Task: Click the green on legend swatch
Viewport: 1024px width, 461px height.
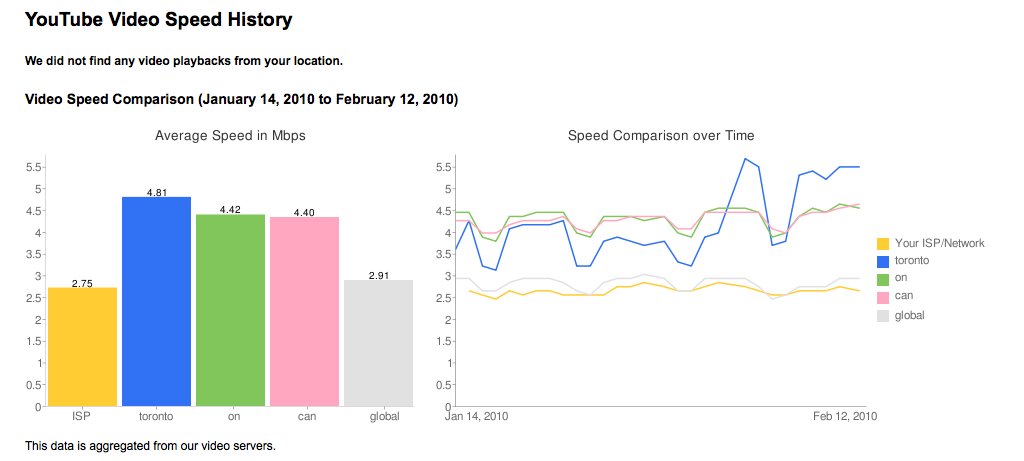Action: click(x=882, y=279)
